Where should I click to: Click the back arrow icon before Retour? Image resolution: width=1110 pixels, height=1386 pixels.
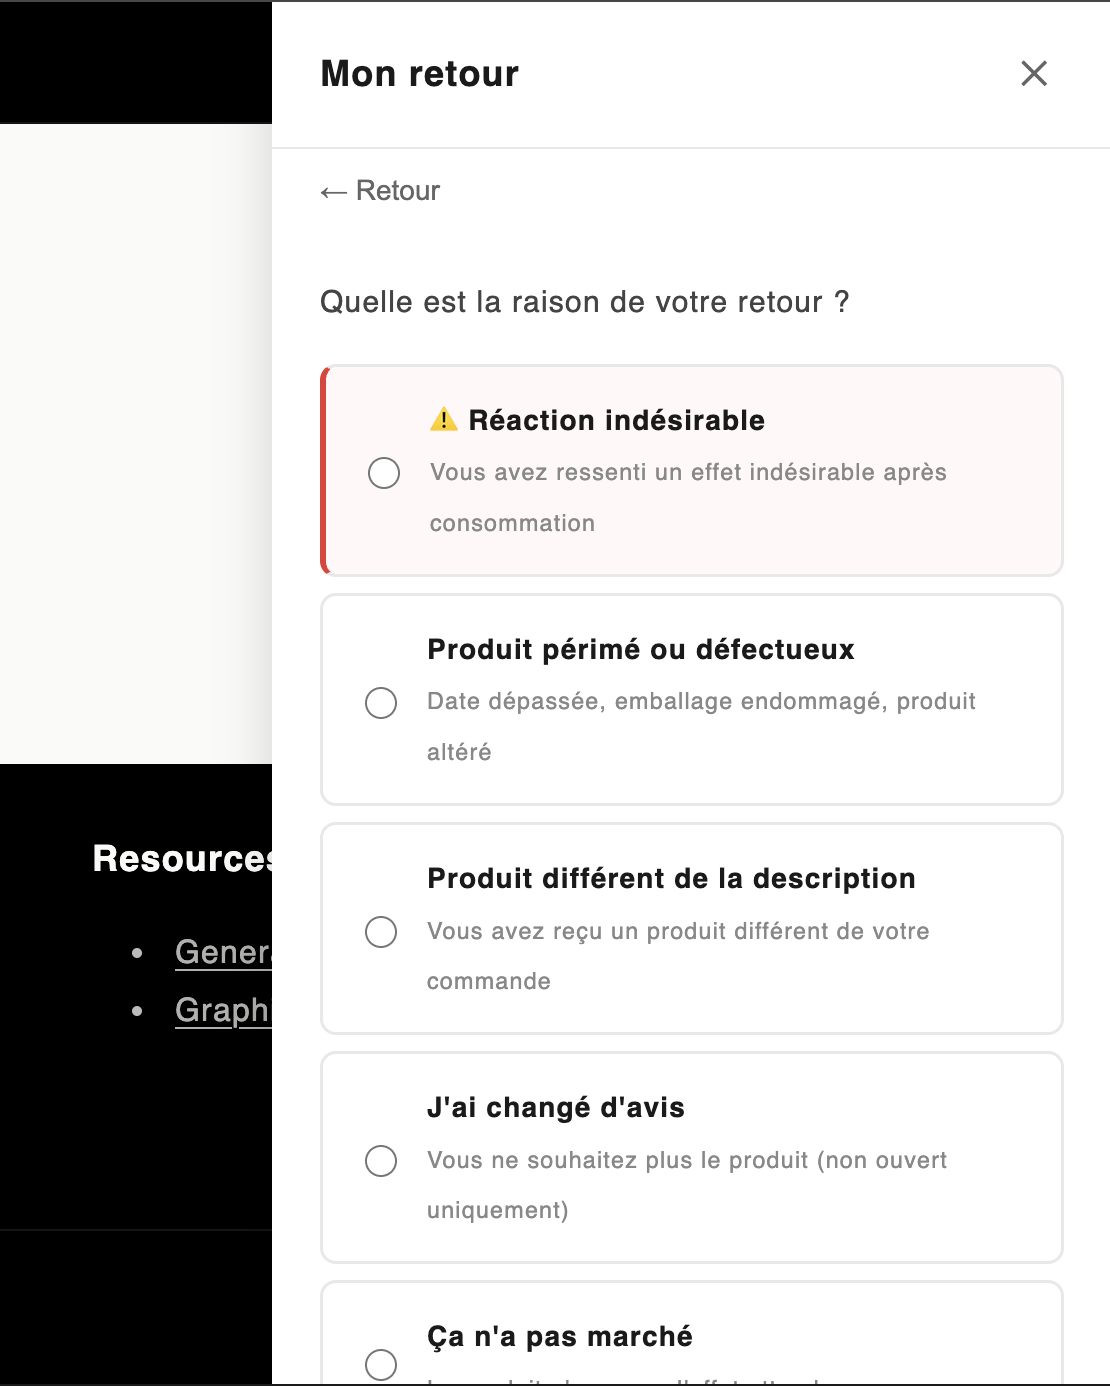tap(332, 190)
